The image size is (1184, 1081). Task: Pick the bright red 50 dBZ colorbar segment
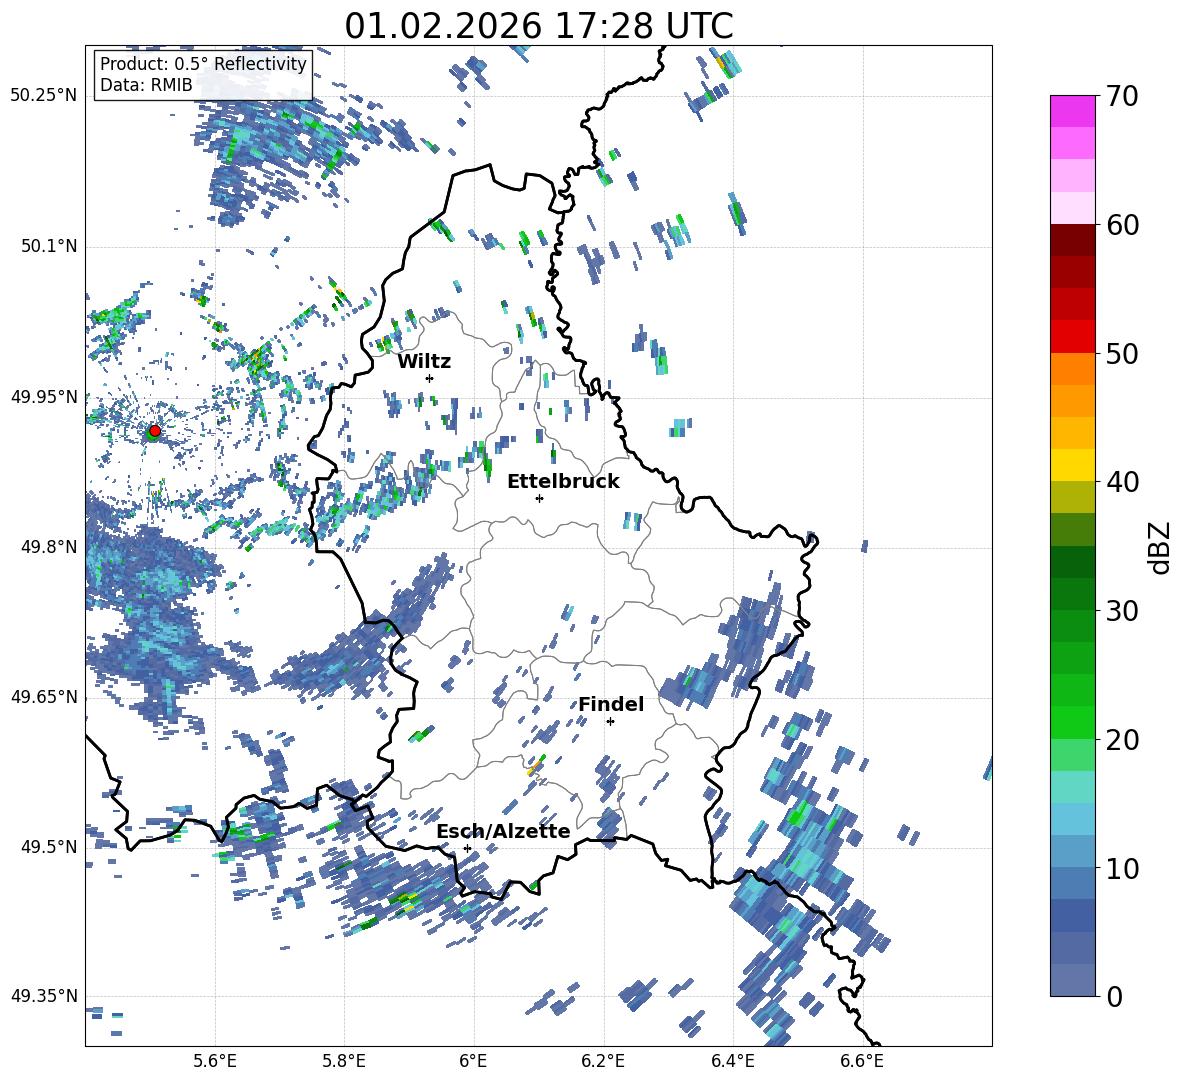coord(1073,336)
